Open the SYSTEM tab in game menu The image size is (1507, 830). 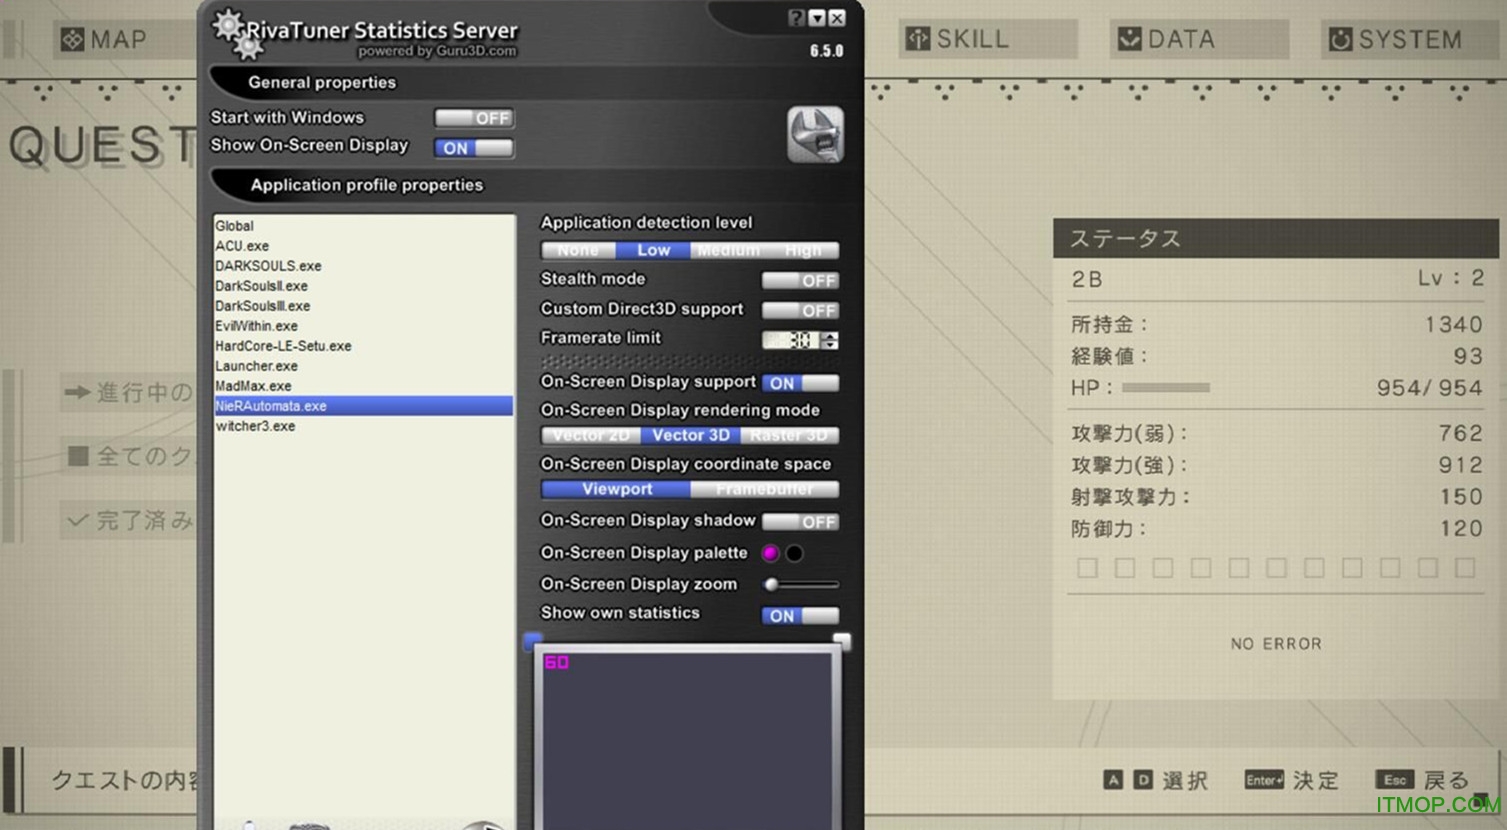click(1409, 39)
